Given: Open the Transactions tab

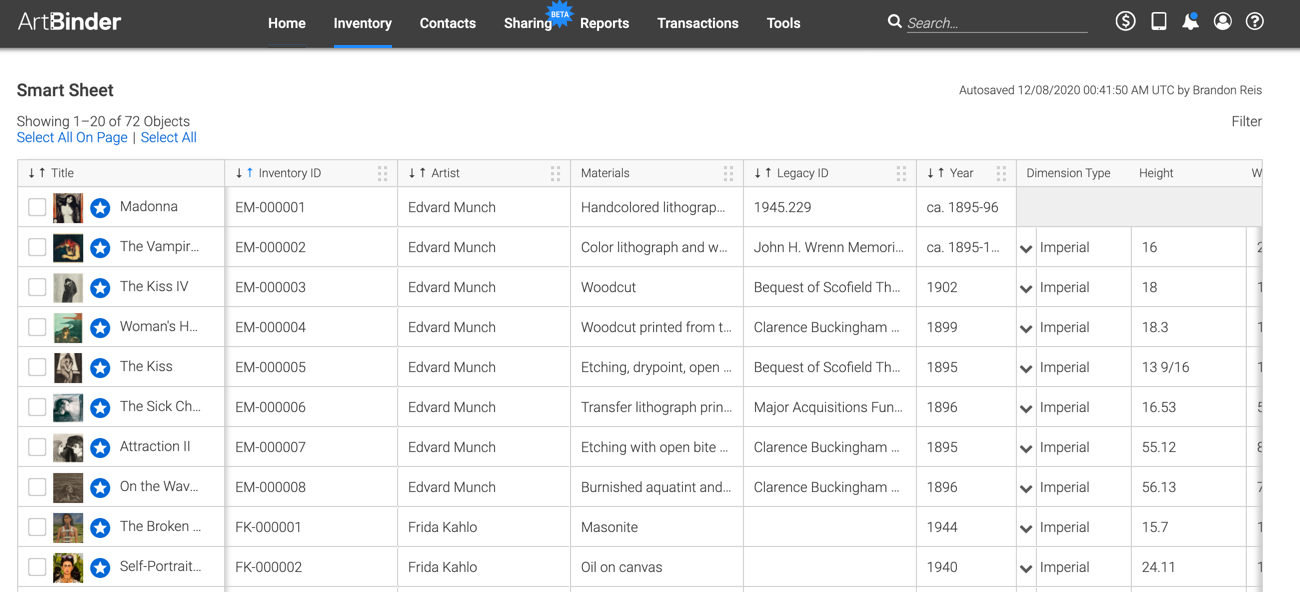Looking at the screenshot, I should [x=698, y=23].
